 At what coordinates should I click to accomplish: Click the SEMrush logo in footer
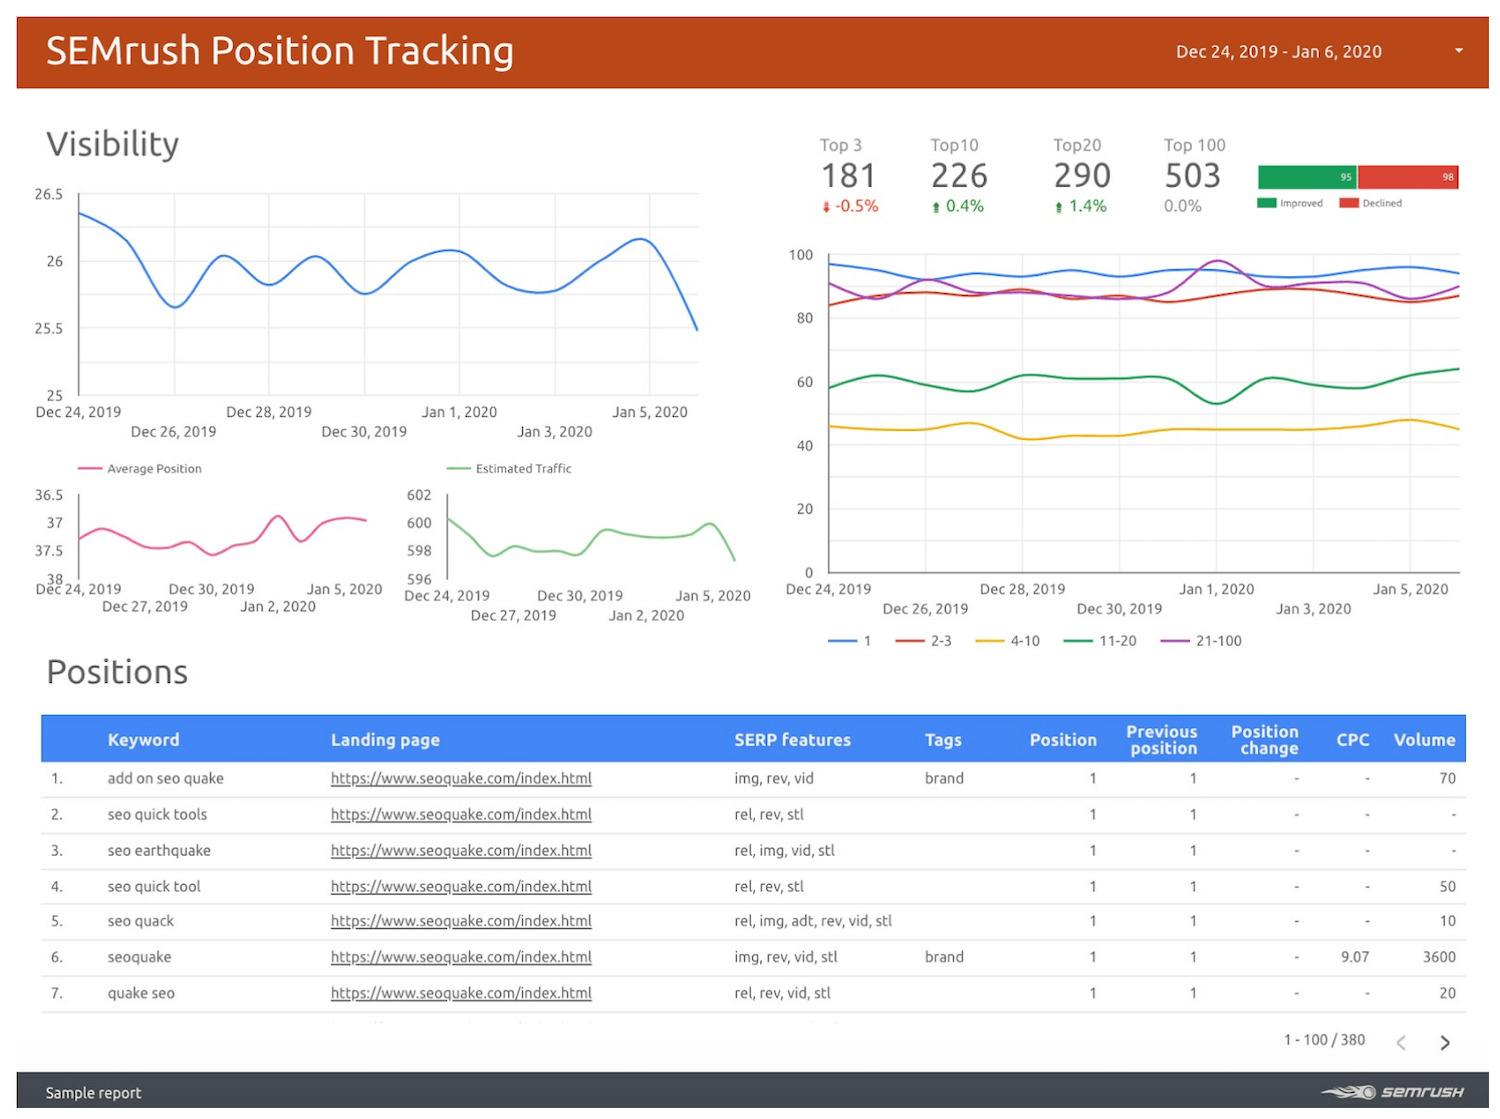[1392, 1092]
